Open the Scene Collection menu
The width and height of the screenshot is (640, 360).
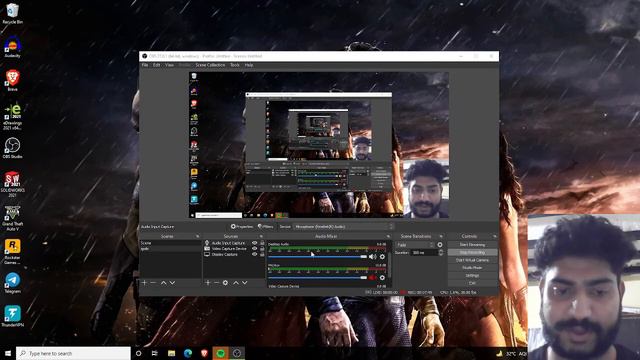coord(210,65)
